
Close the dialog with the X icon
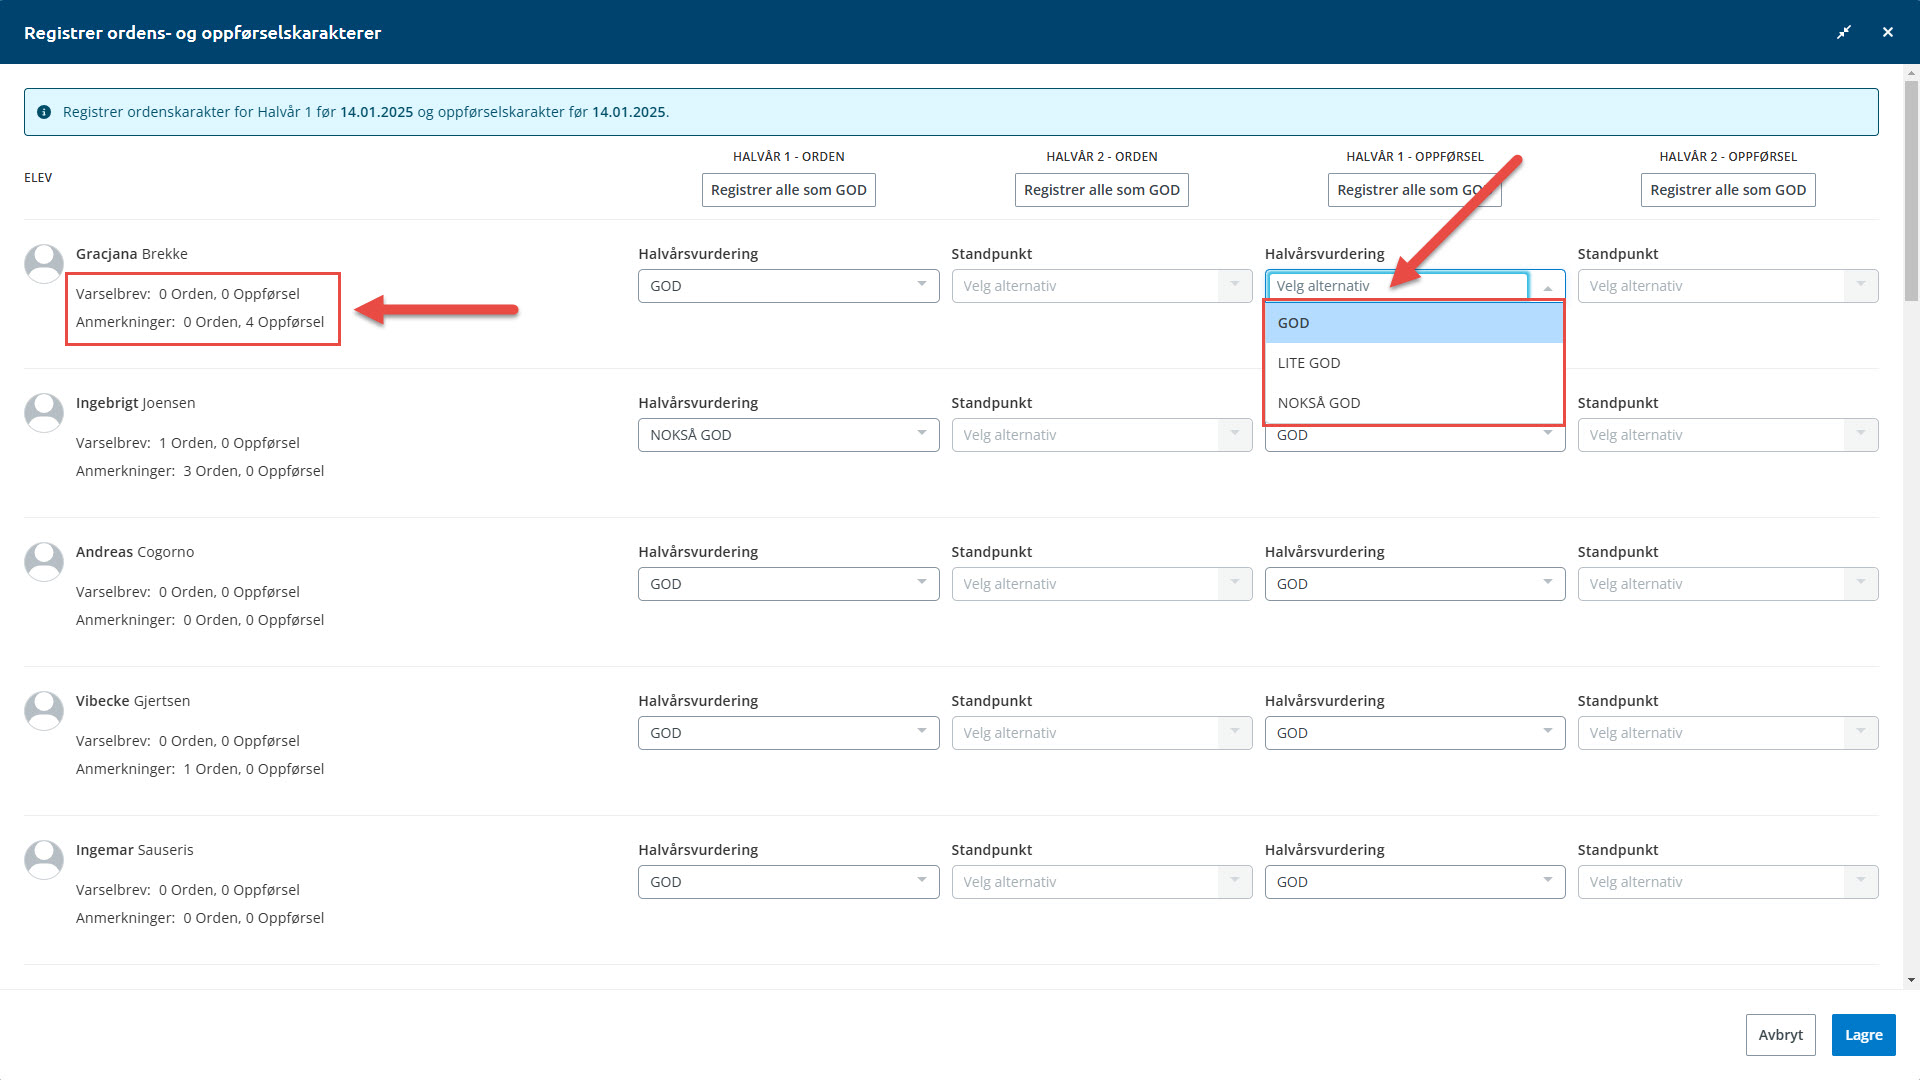(x=1888, y=32)
